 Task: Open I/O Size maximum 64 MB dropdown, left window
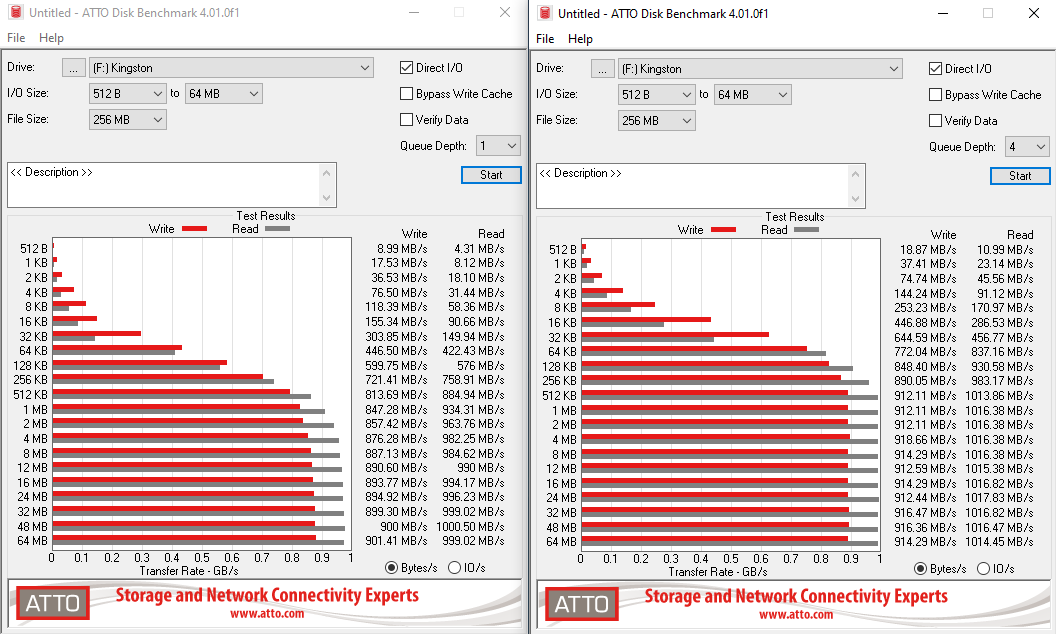[224, 94]
